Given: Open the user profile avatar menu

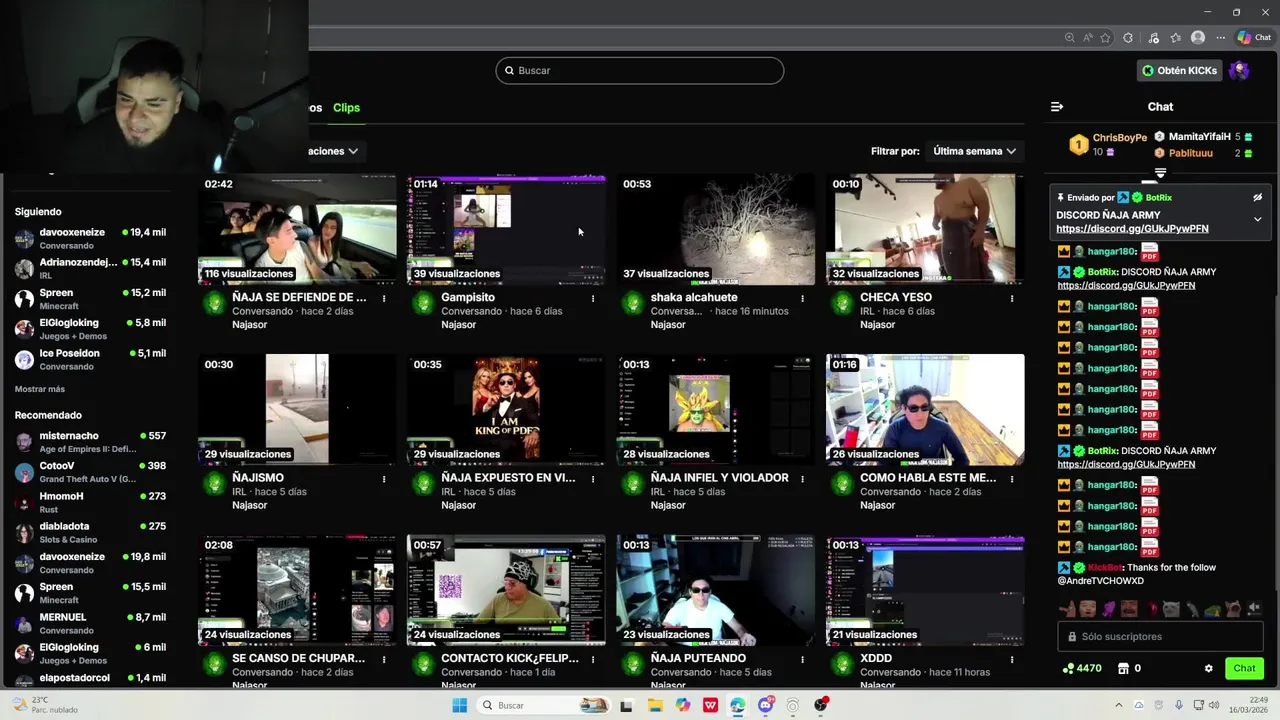Looking at the screenshot, I should point(1239,70).
